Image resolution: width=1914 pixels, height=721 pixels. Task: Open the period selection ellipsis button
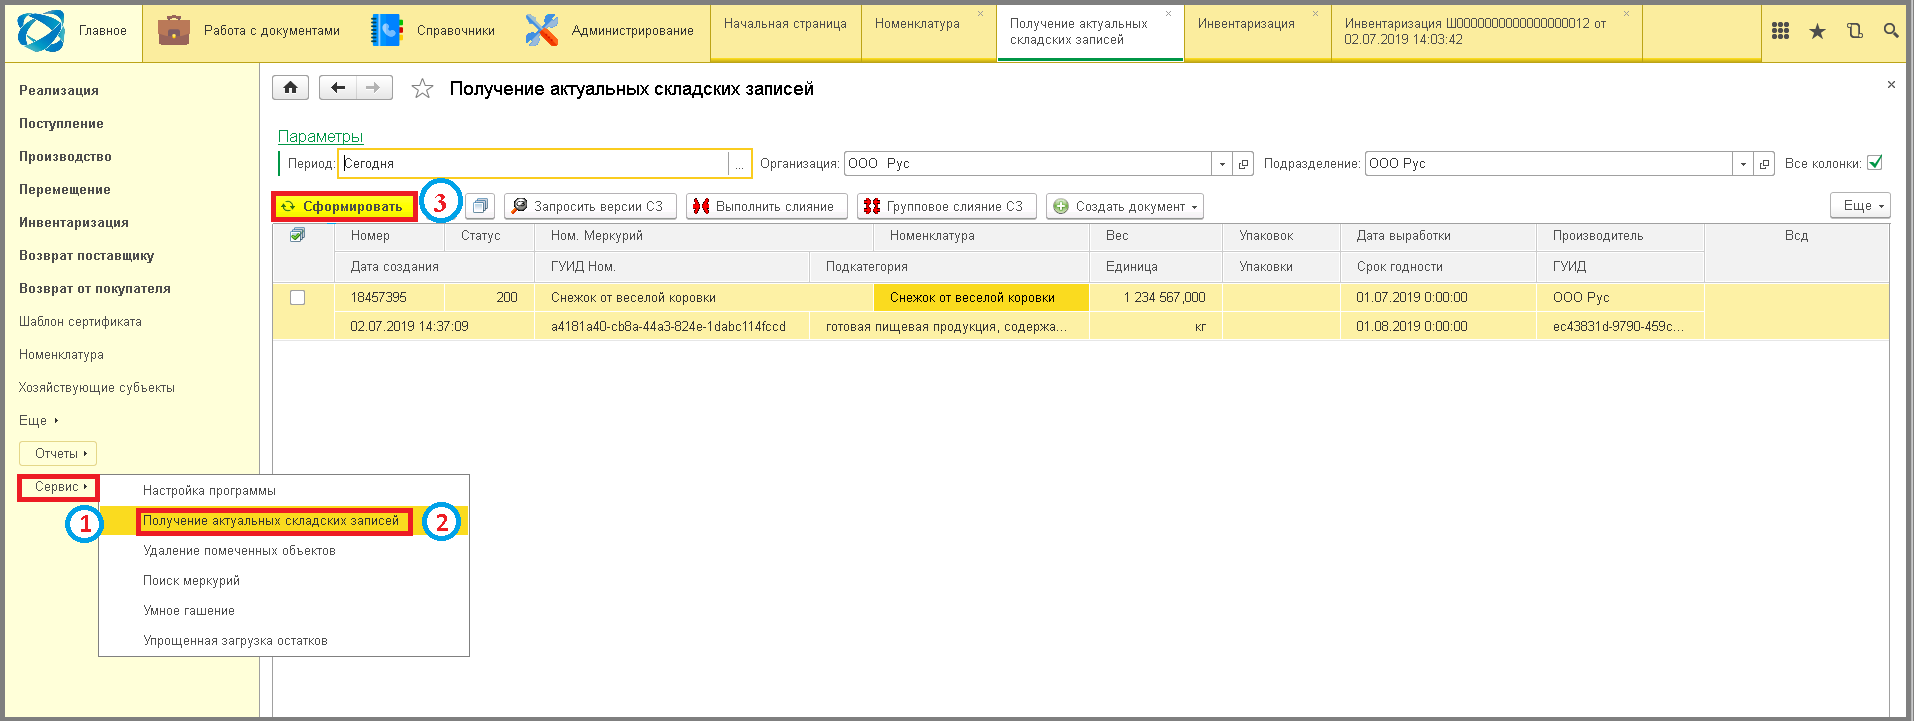pyautogui.click(x=739, y=164)
